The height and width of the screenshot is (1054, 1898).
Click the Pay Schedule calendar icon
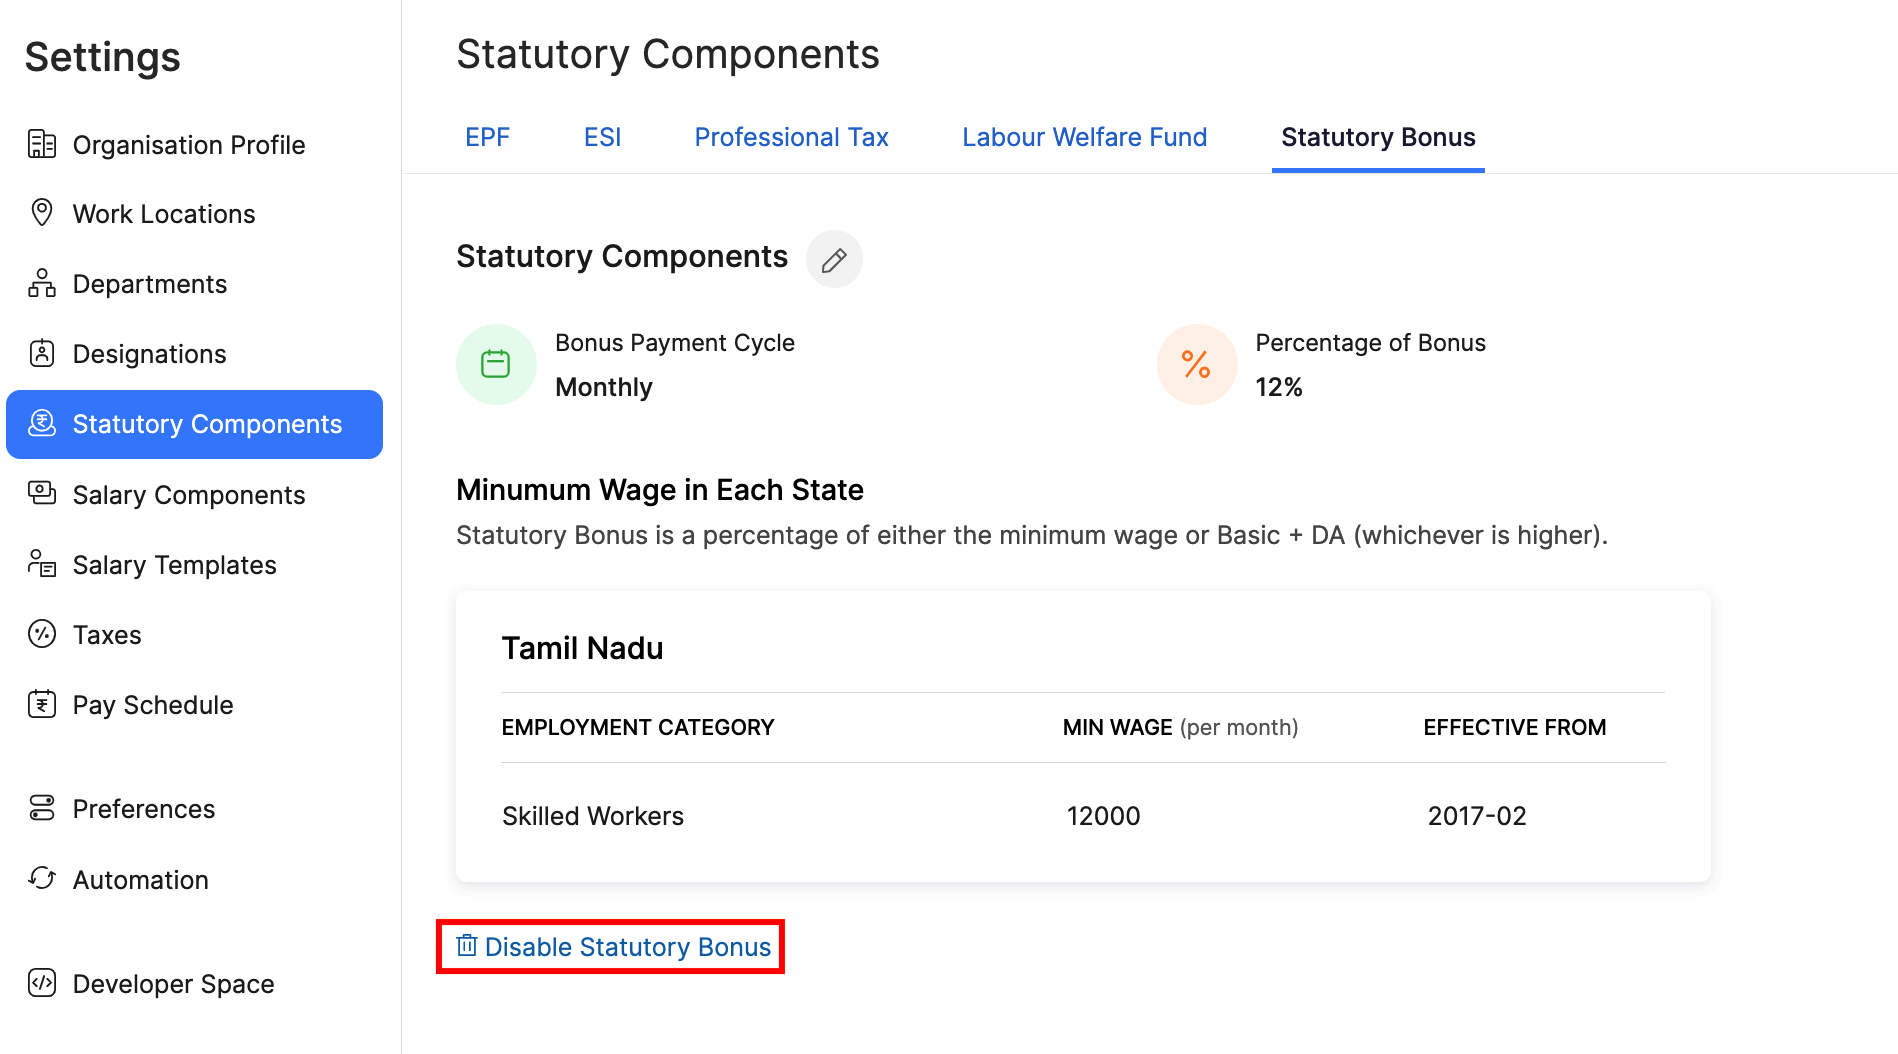click(42, 704)
